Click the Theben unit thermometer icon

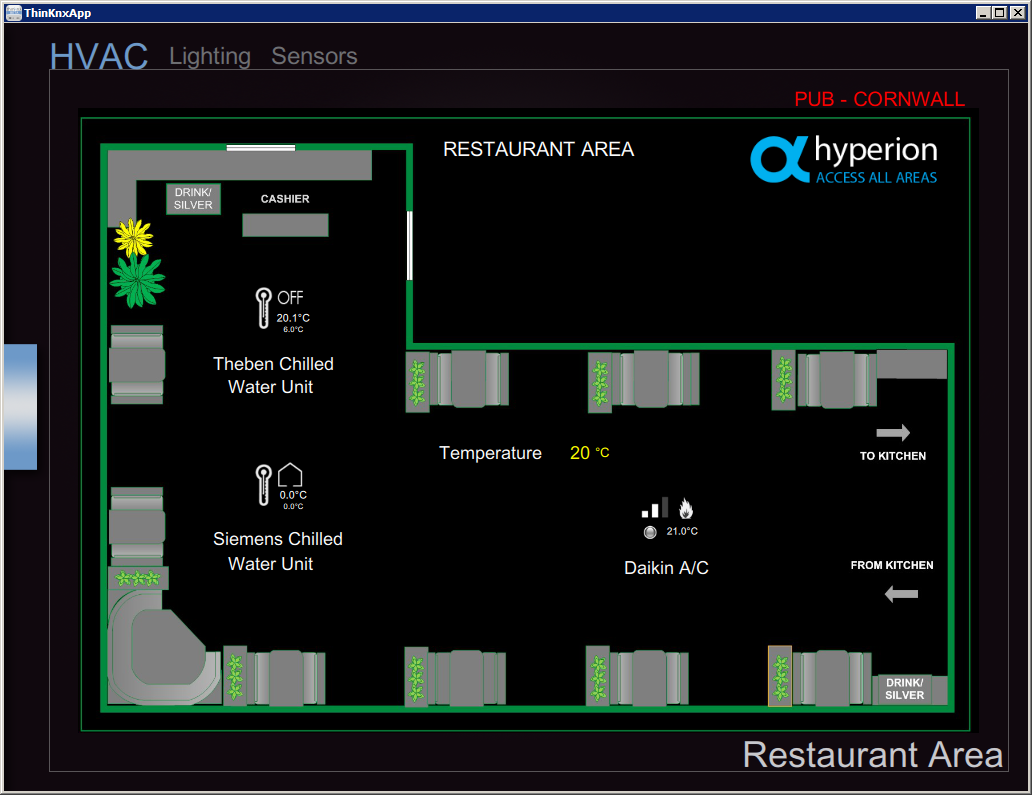[x=264, y=308]
